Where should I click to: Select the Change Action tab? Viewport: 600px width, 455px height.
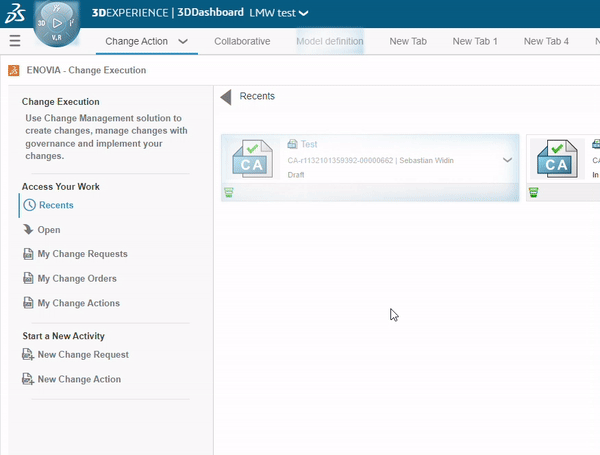[x=136, y=41]
